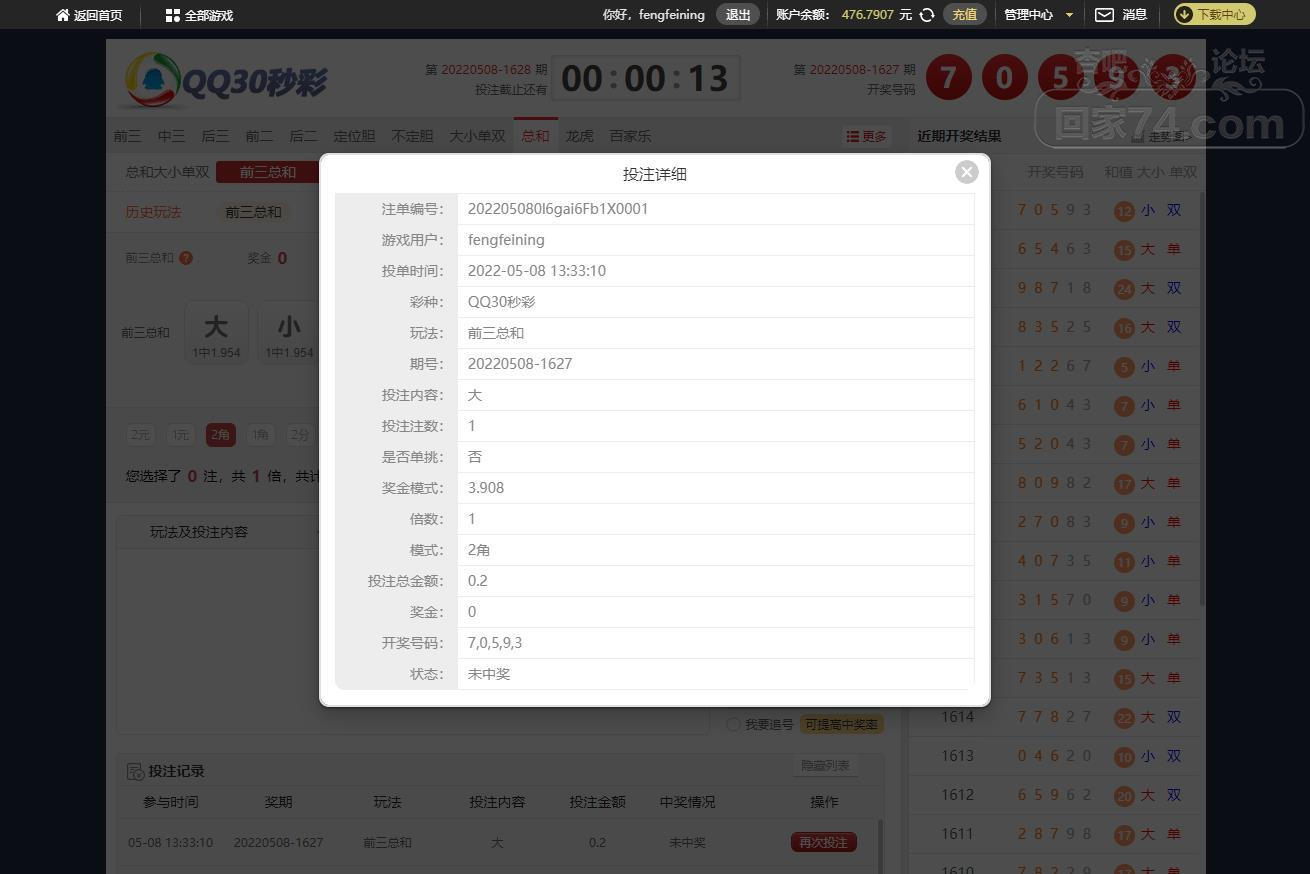Select the 2角 bet unit
This screenshot has height=874, width=1310.
(x=220, y=435)
